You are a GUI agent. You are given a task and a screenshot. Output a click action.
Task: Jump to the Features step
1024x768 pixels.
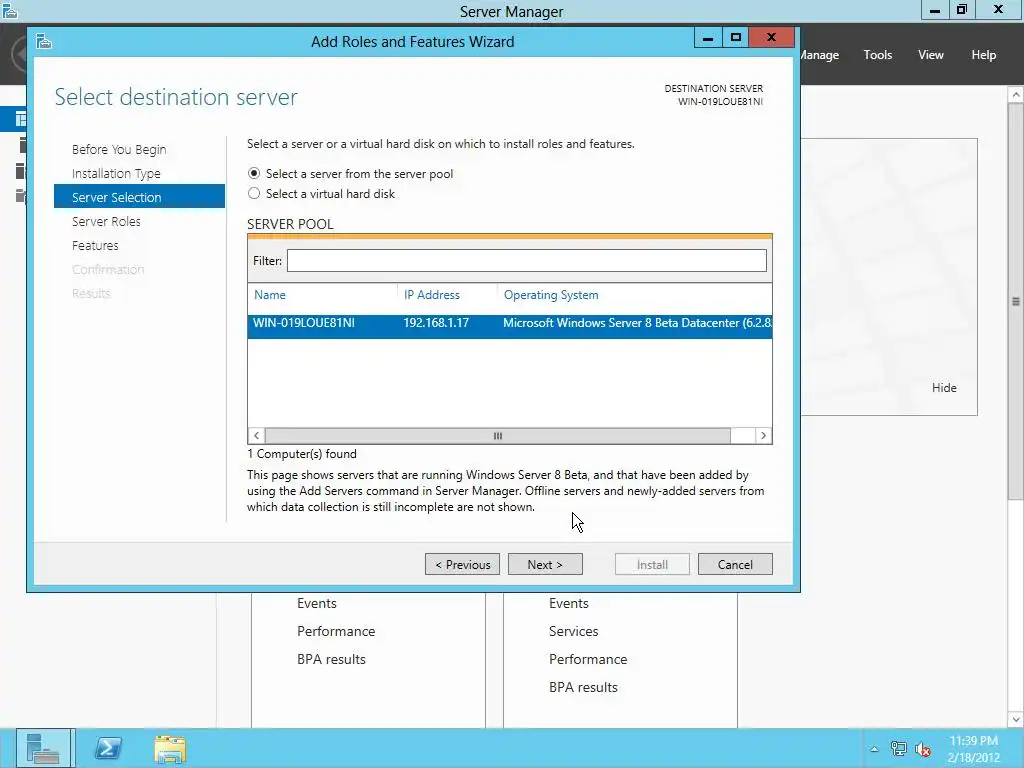click(x=95, y=246)
